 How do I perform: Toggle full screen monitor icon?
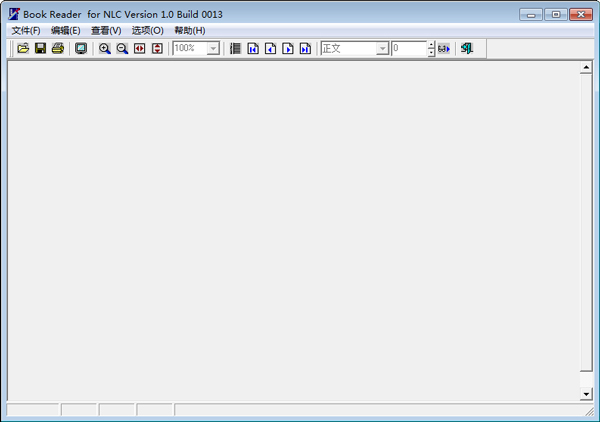pos(81,48)
